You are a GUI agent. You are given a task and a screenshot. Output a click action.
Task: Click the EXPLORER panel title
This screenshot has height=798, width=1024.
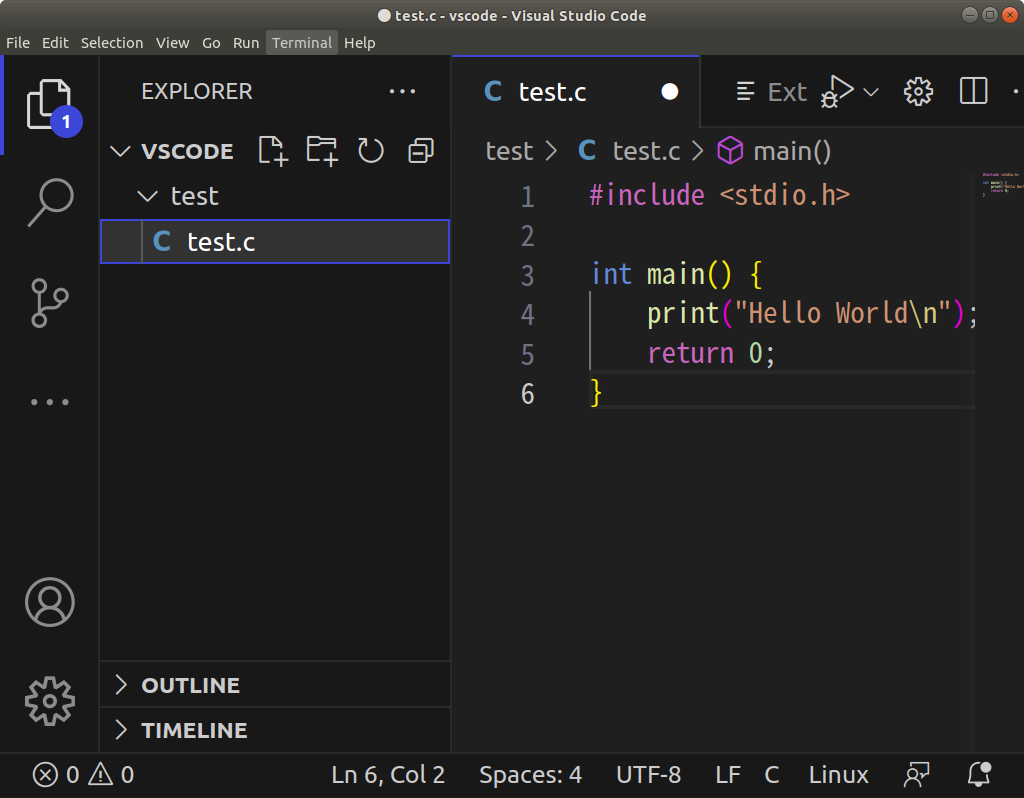(x=197, y=91)
